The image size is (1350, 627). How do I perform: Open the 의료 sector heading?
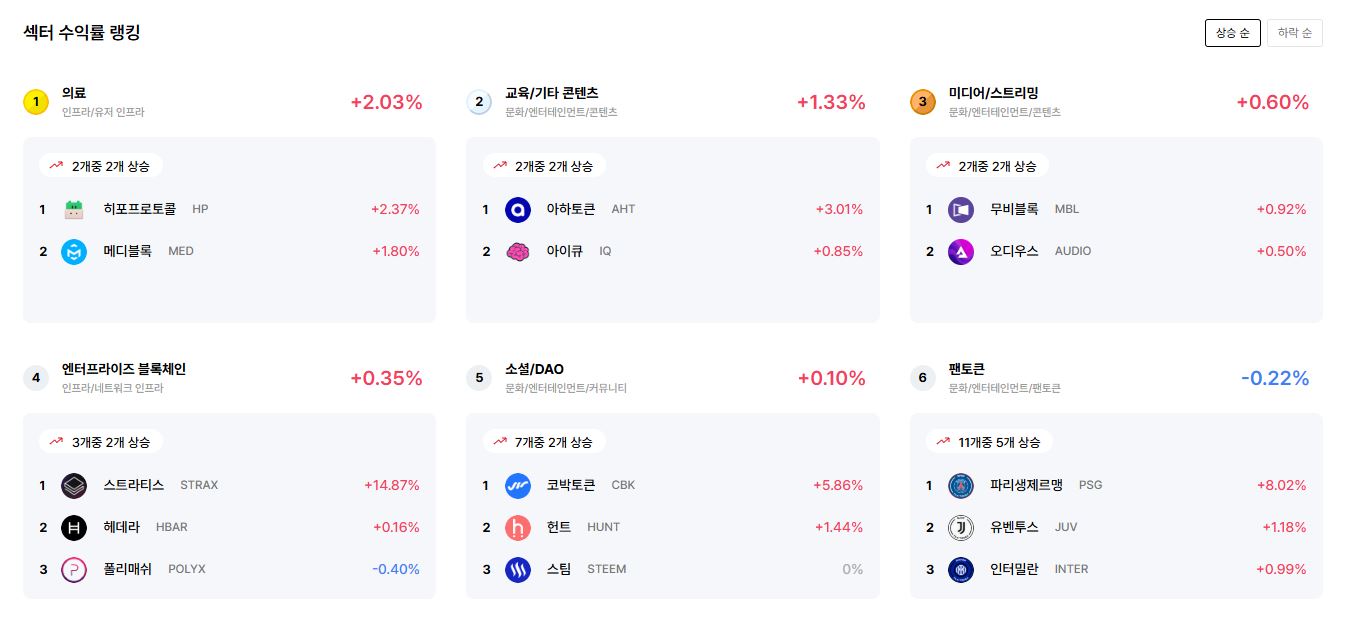click(74, 93)
